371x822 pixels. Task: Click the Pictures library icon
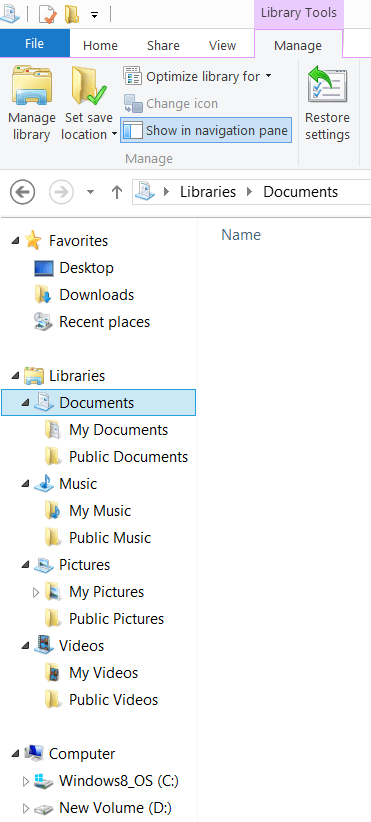point(43,565)
